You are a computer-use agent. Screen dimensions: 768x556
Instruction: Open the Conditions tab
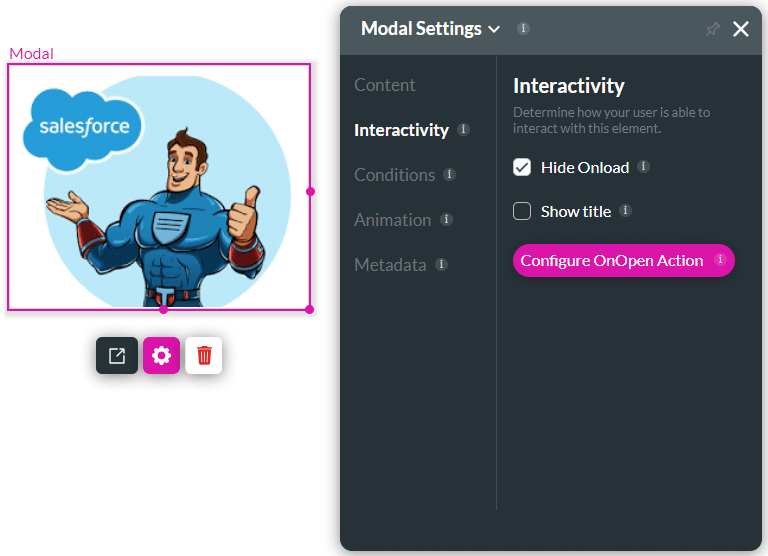point(394,175)
